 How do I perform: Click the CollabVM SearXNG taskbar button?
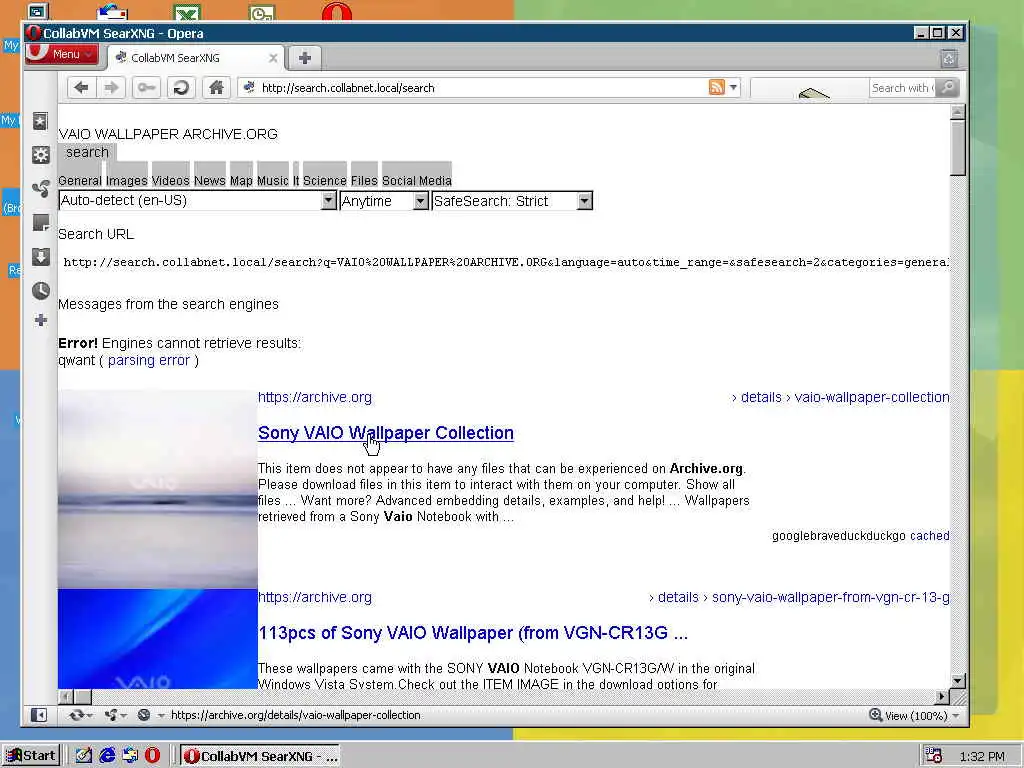coord(260,756)
